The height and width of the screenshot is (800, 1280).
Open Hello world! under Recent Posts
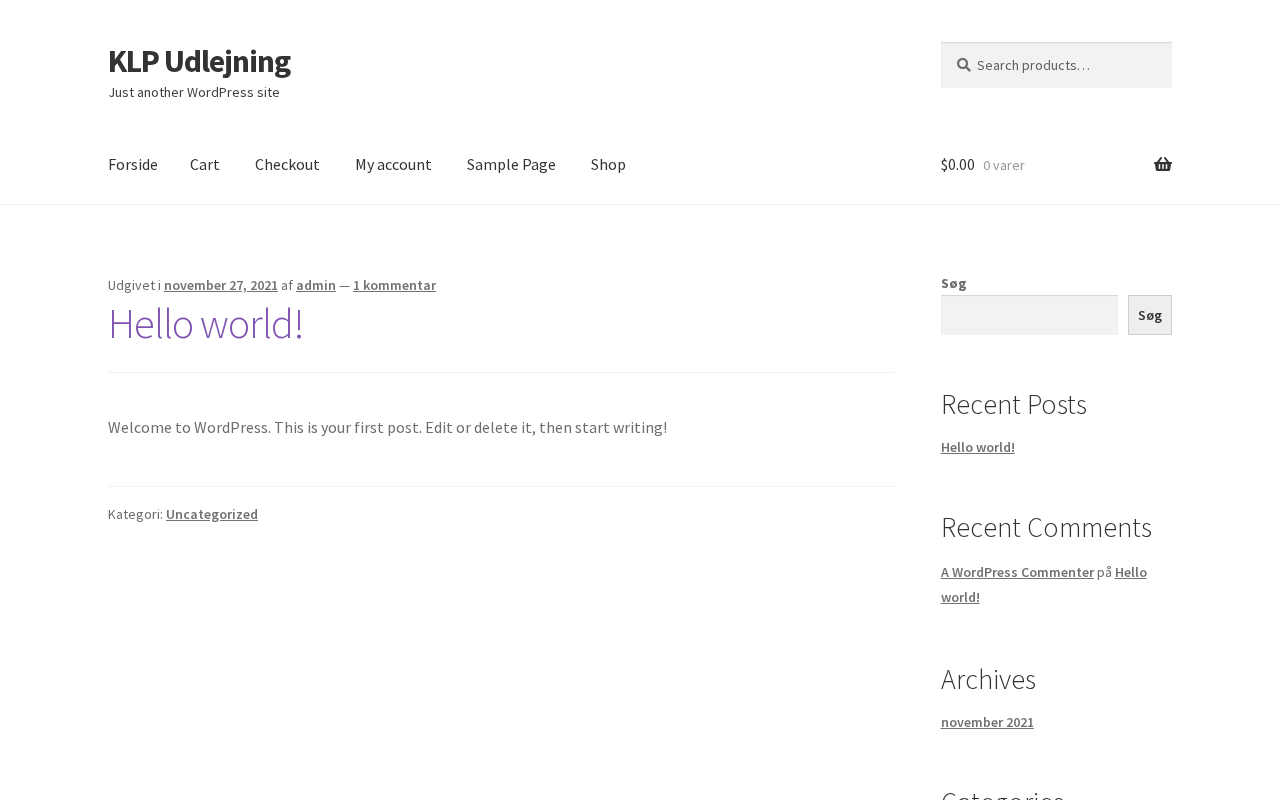click(978, 447)
